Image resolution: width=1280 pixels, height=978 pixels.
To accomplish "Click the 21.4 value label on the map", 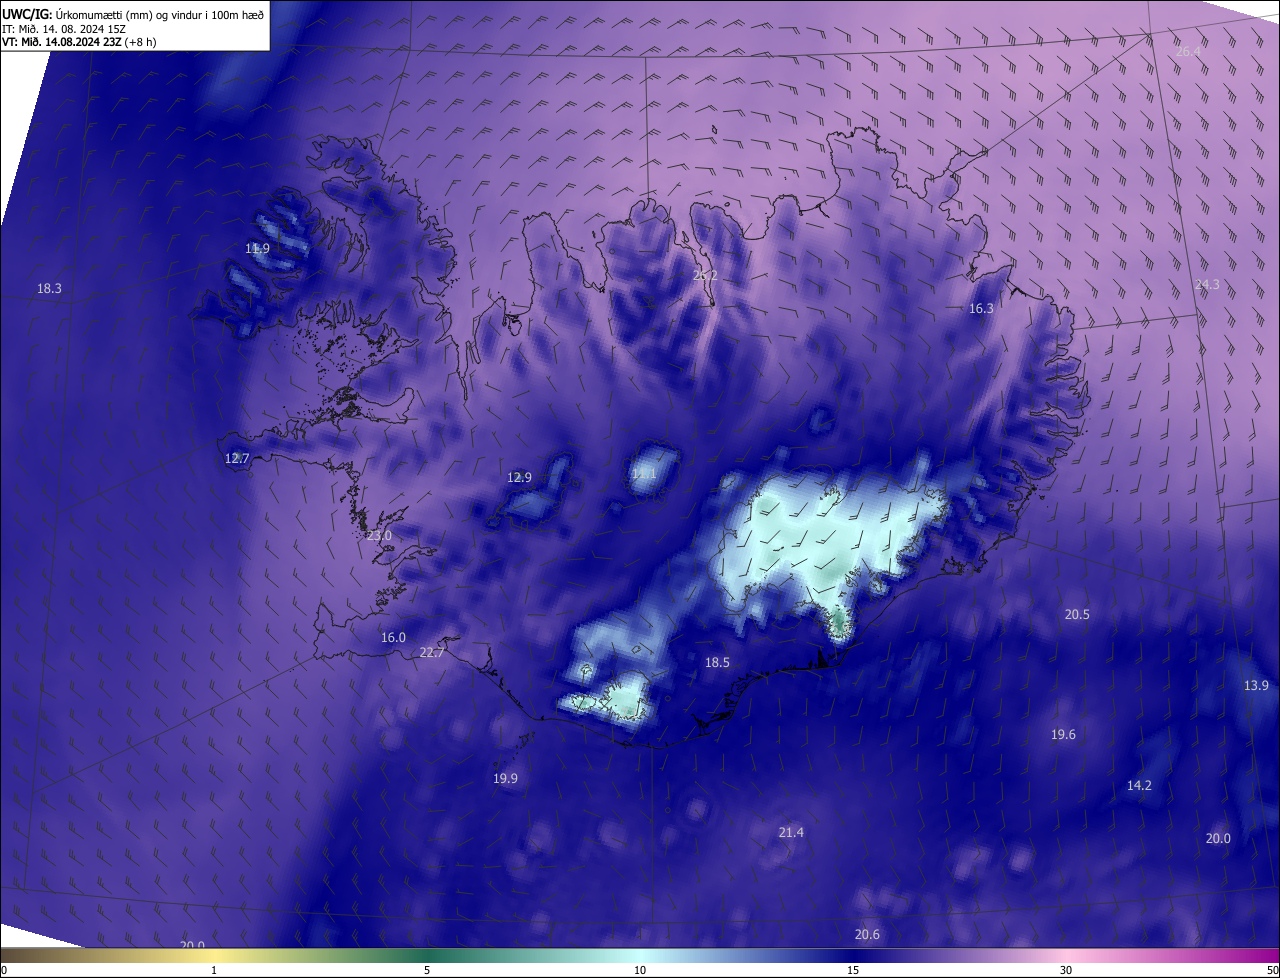I will (791, 832).
